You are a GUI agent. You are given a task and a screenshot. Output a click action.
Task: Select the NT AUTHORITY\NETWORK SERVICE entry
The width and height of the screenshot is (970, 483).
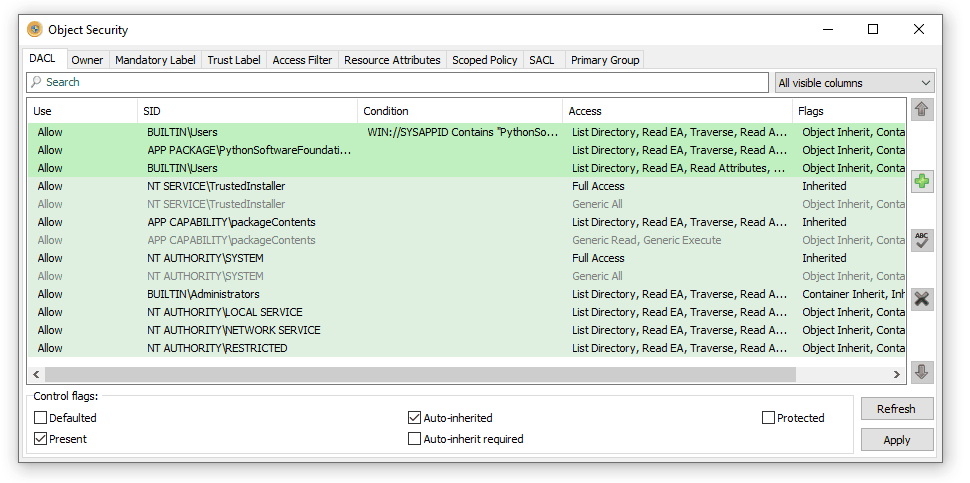point(466,330)
